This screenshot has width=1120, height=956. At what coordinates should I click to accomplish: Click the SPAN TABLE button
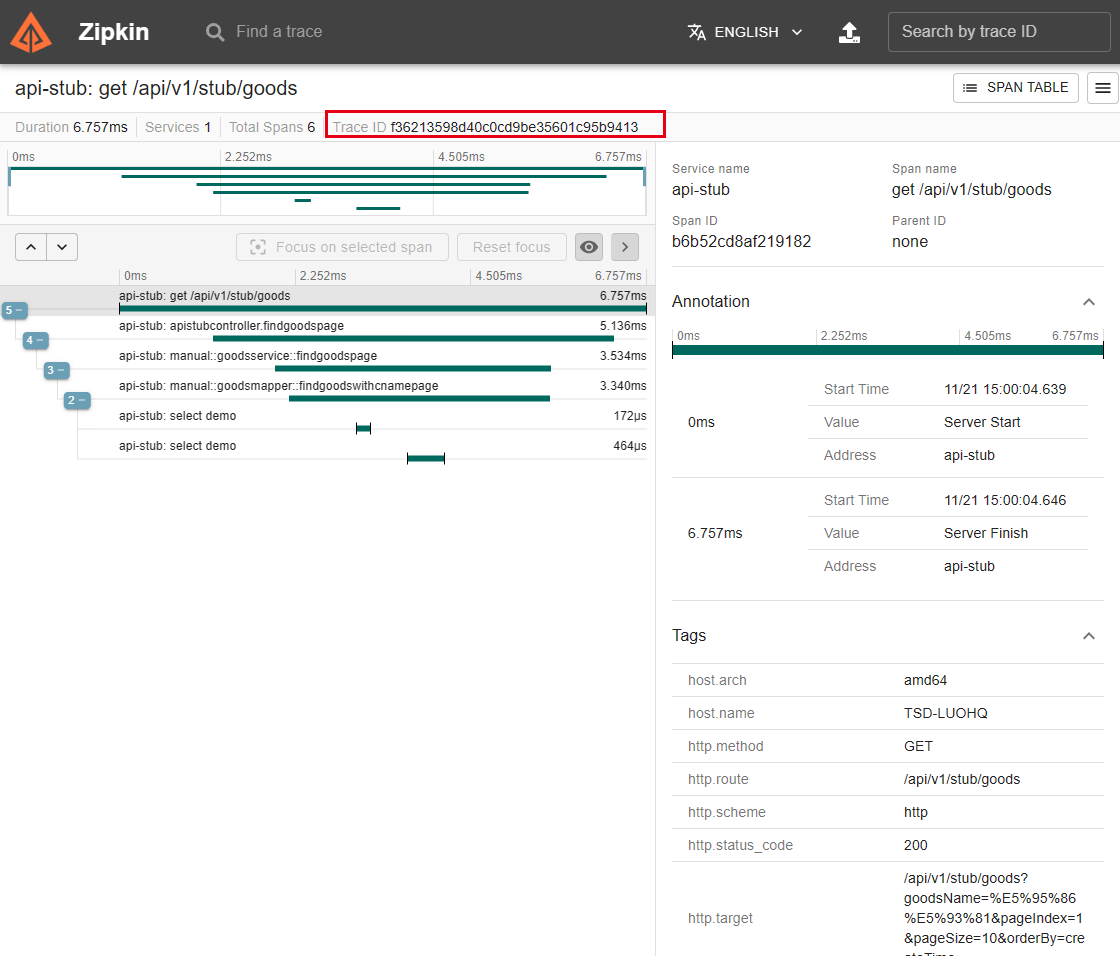click(1015, 88)
